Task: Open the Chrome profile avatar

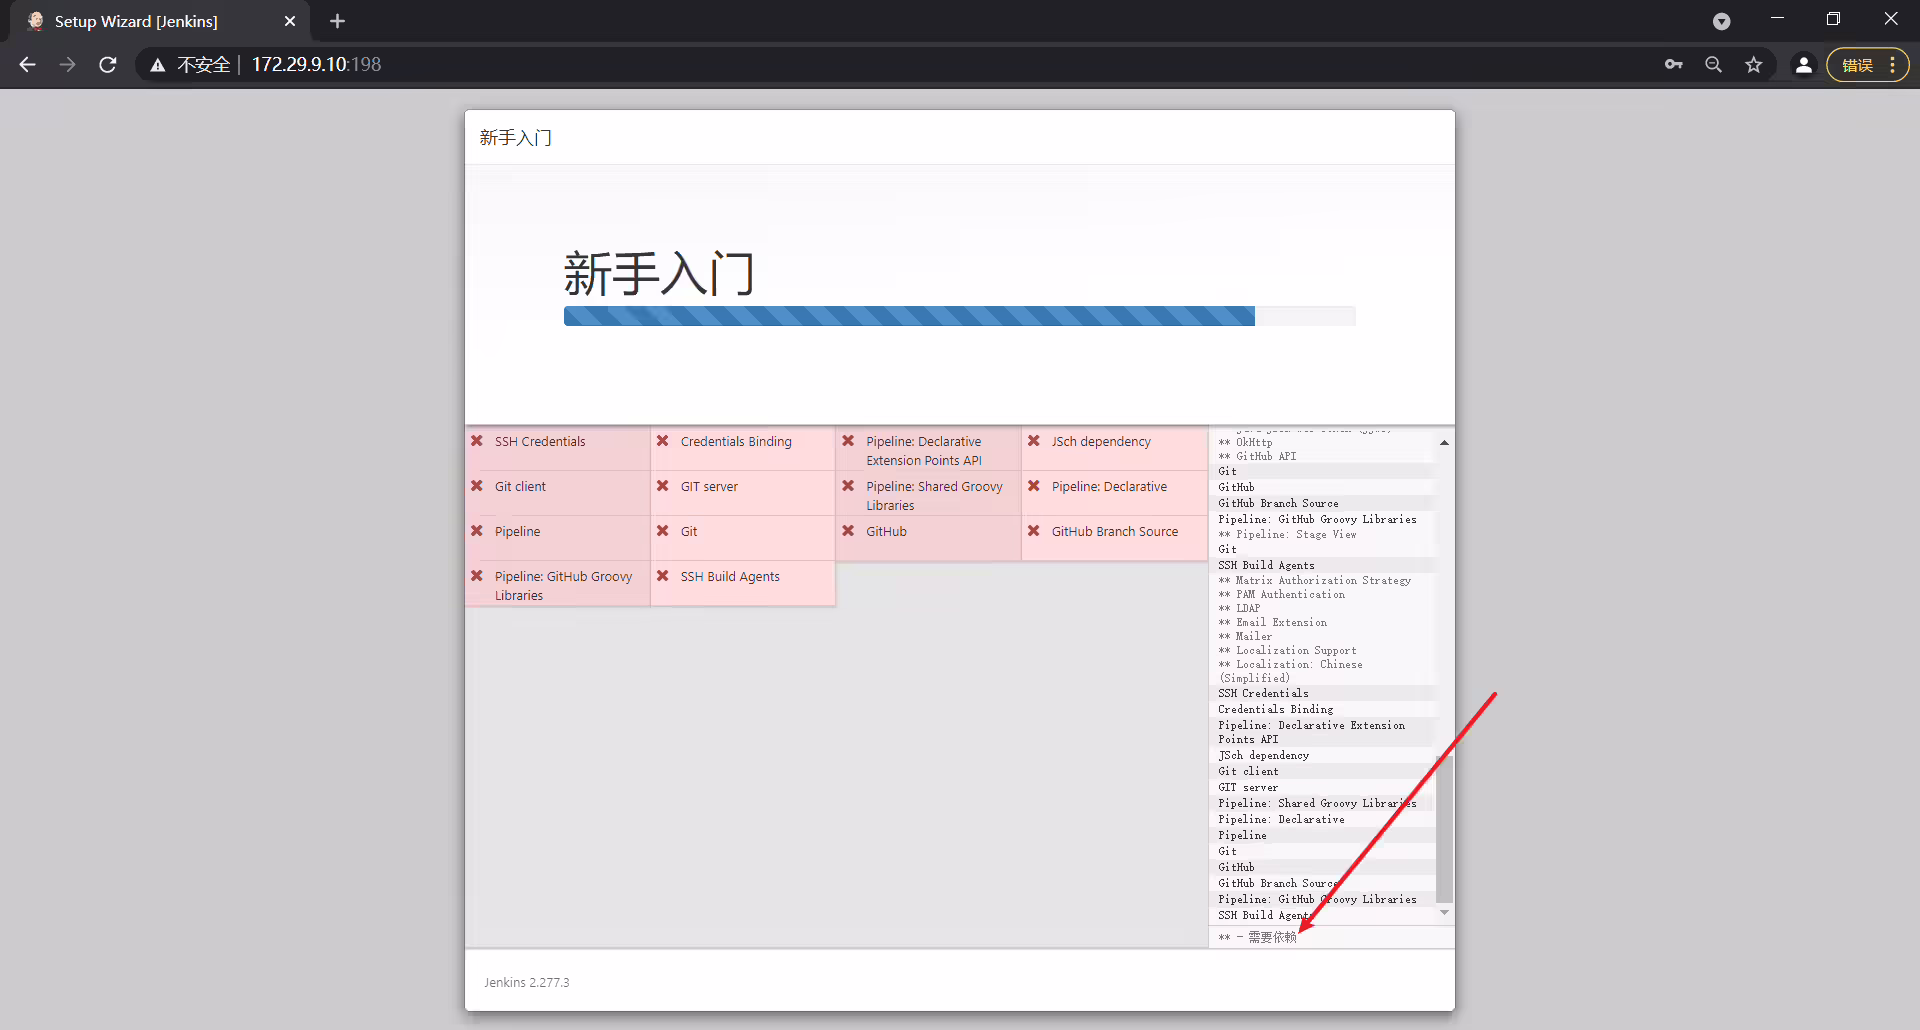Action: click(1804, 65)
